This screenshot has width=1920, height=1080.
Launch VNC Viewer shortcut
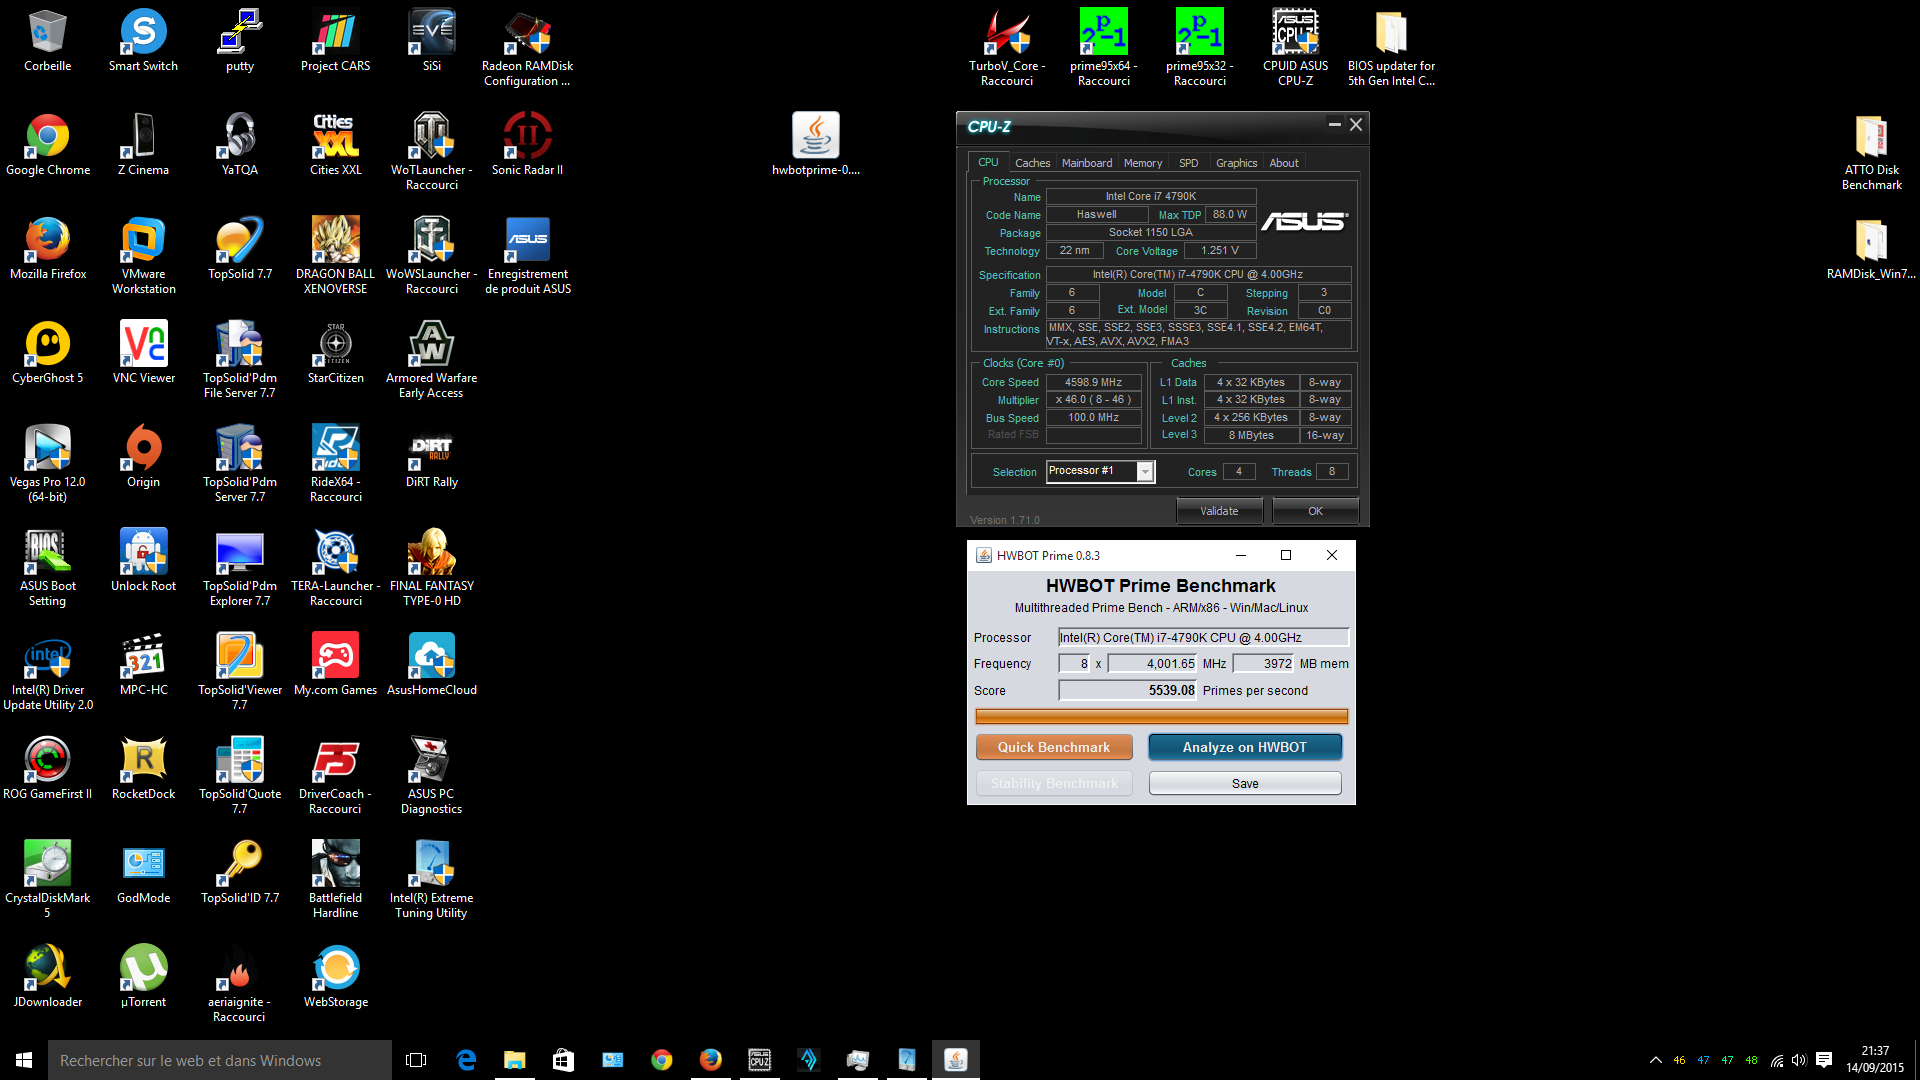(x=143, y=353)
